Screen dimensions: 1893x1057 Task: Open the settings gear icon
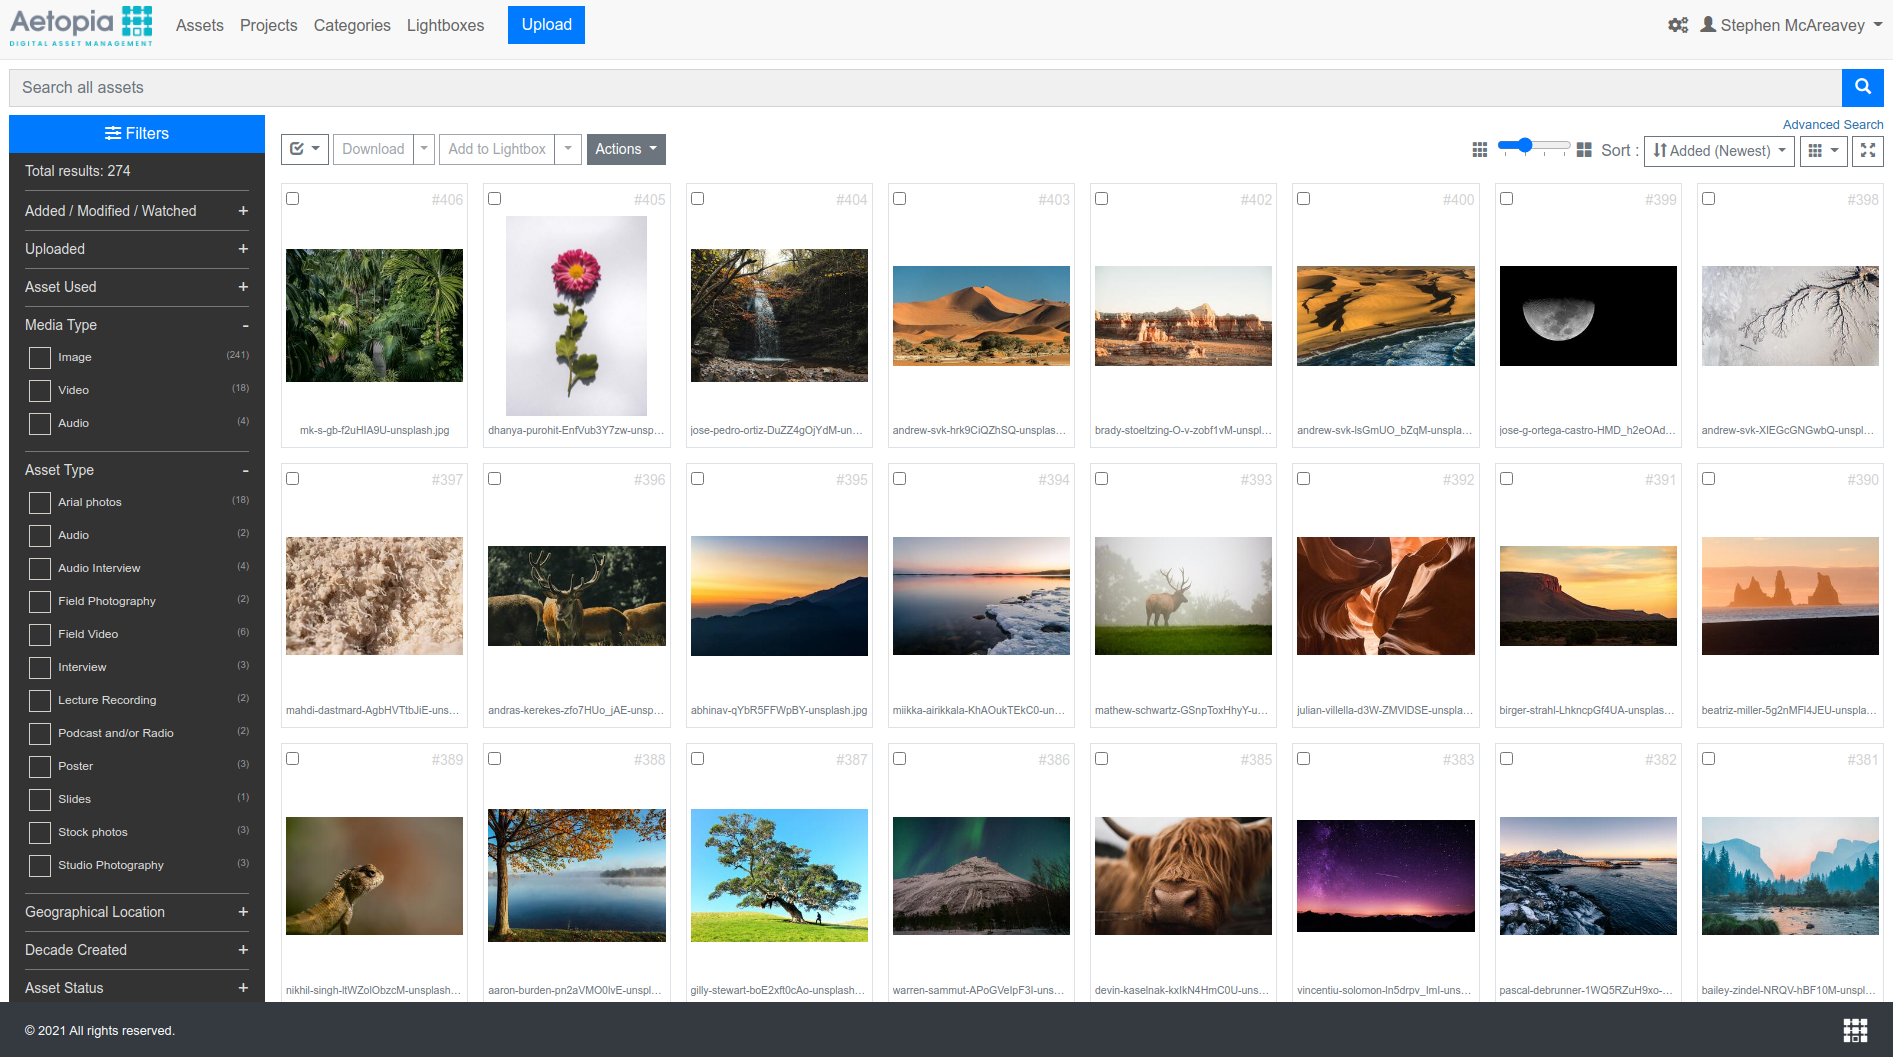click(x=1678, y=24)
